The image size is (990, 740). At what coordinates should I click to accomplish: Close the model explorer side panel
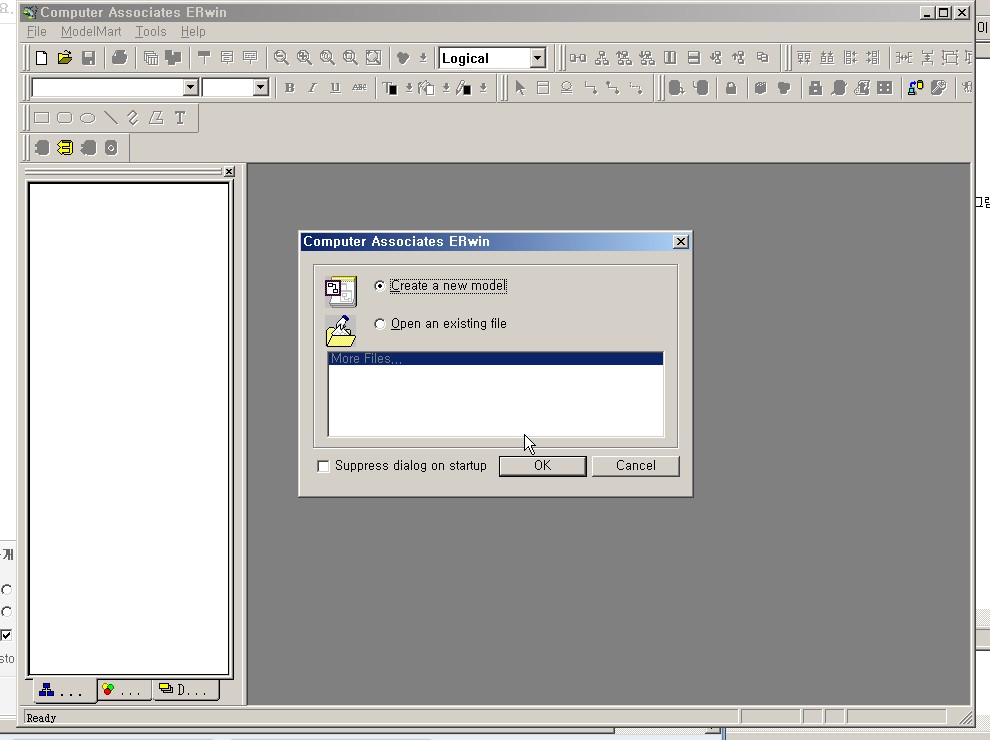pos(229,172)
